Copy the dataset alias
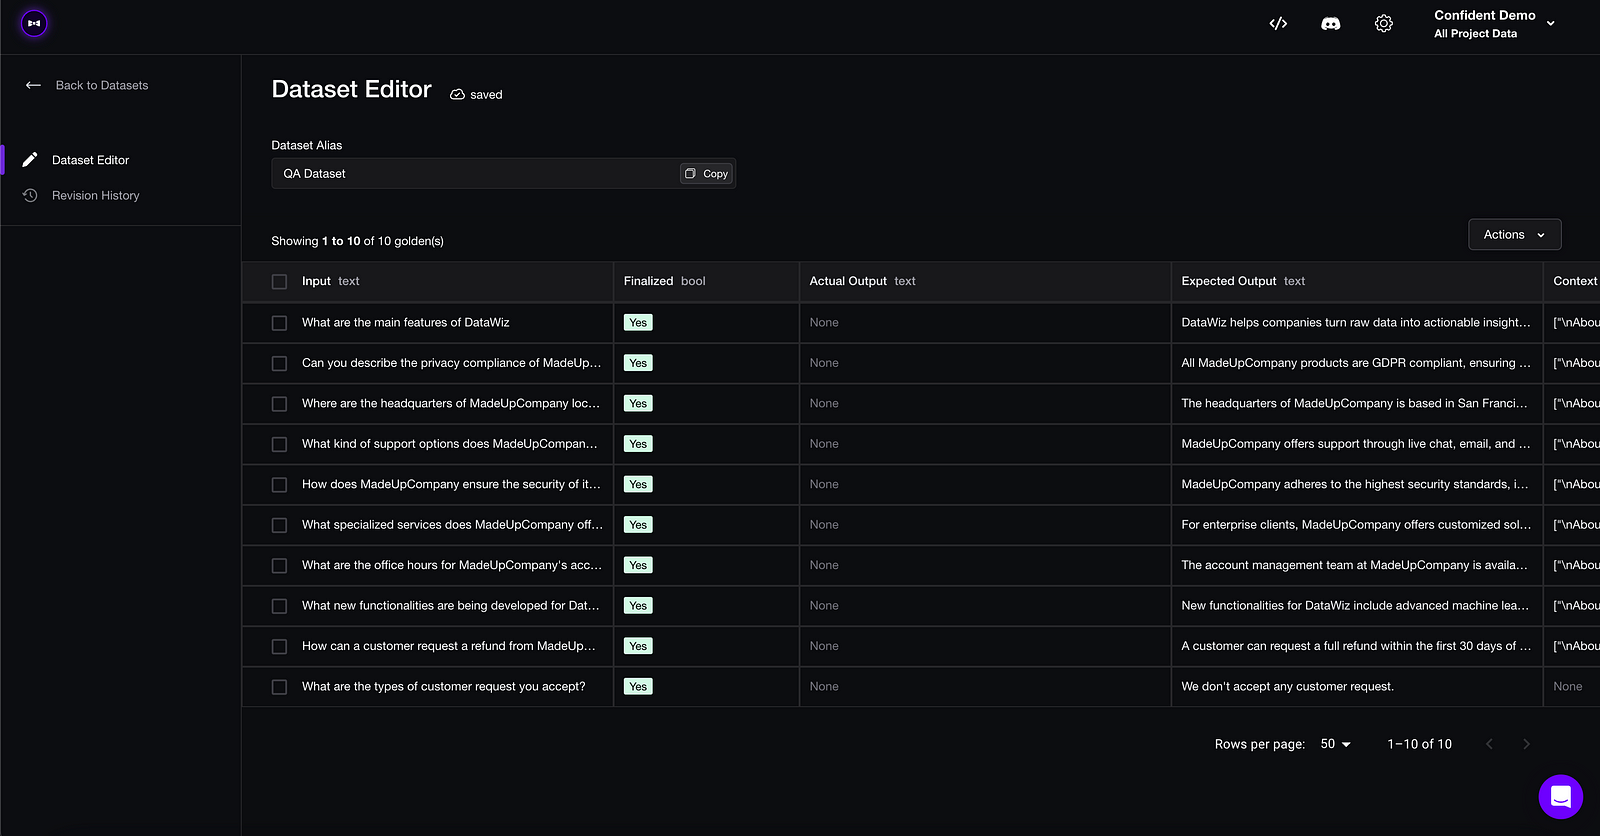The image size is (1600, 836). tap(706, 174)
